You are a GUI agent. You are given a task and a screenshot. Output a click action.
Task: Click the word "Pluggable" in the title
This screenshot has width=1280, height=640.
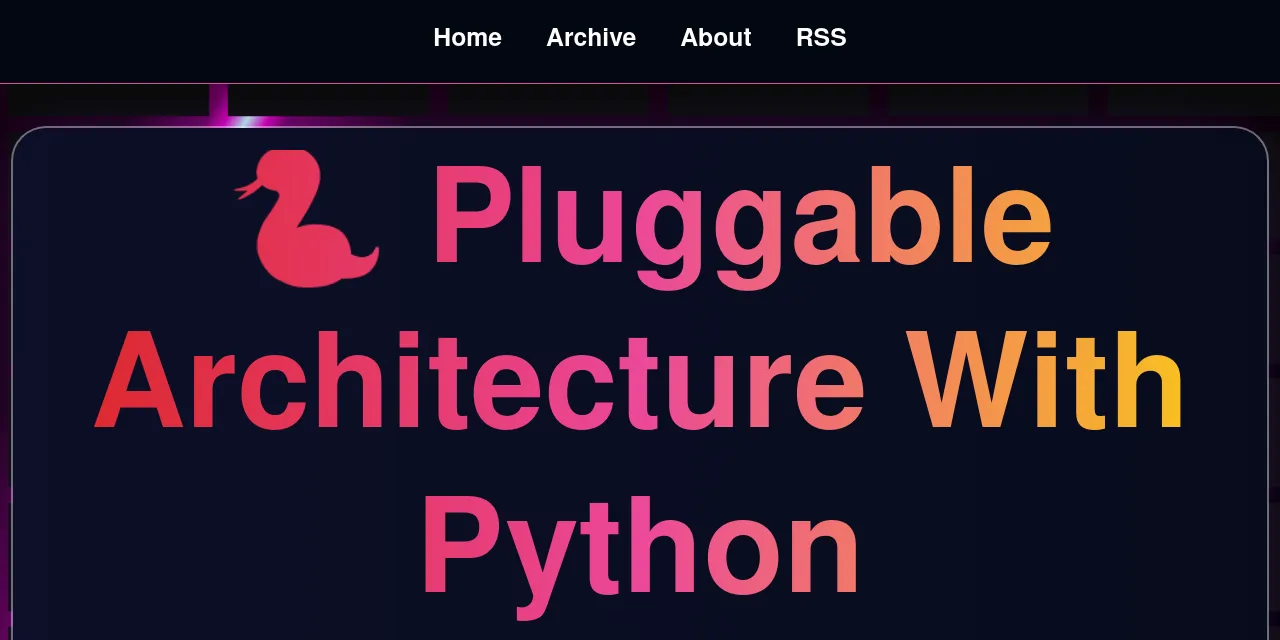click(x=741, y=218)
